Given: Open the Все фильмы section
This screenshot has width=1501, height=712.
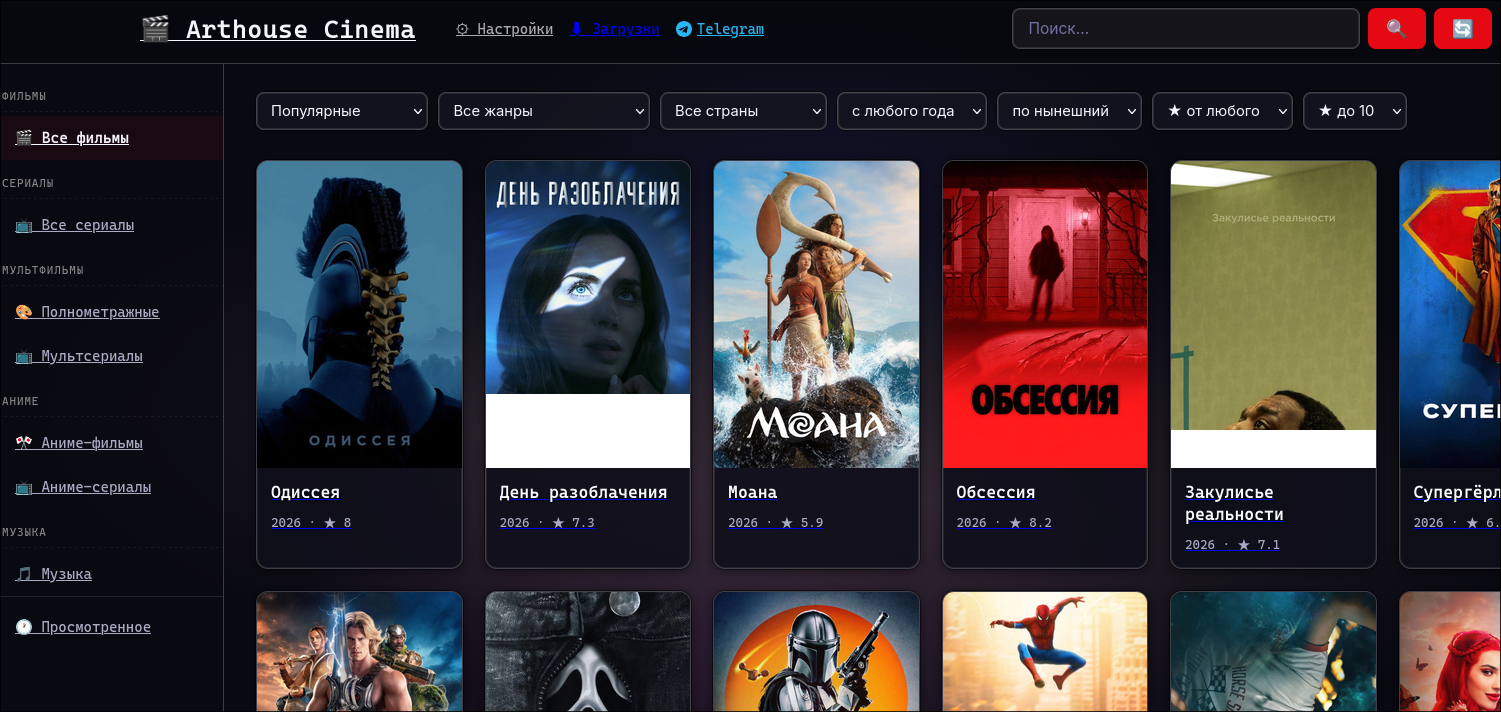Looking at the screenshot, I should coord(111,138).
